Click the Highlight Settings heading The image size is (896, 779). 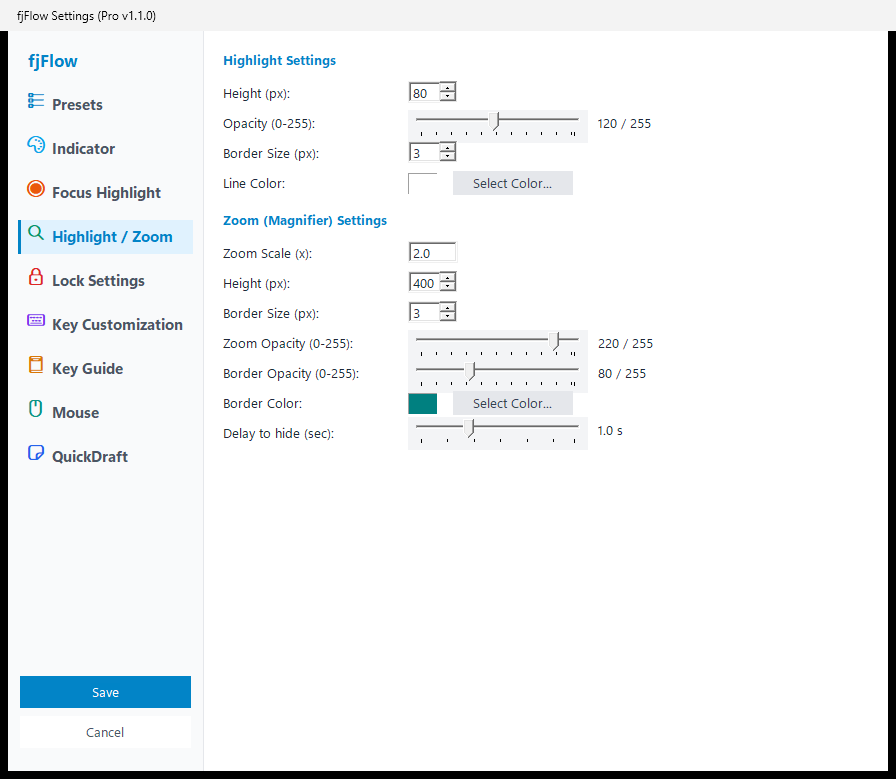pyautogui.click(x=279, y=61)
